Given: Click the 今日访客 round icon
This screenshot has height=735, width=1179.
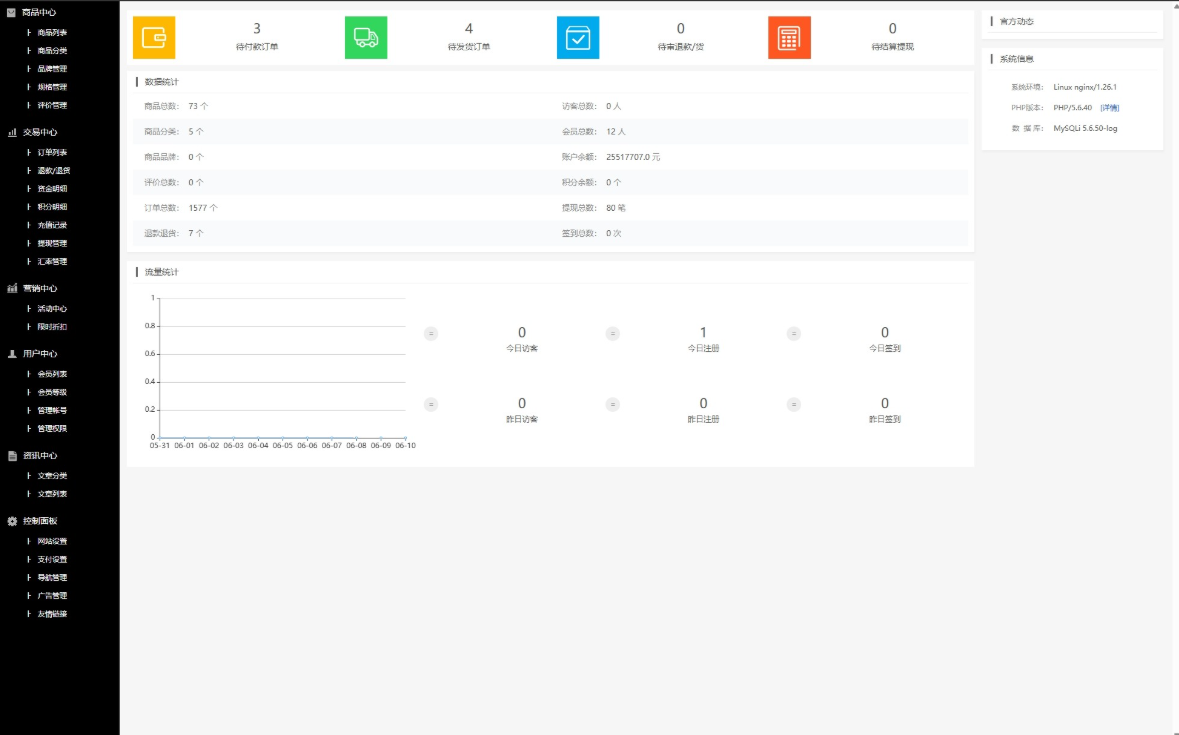Looking at the screenshot, I should [431, 334].
